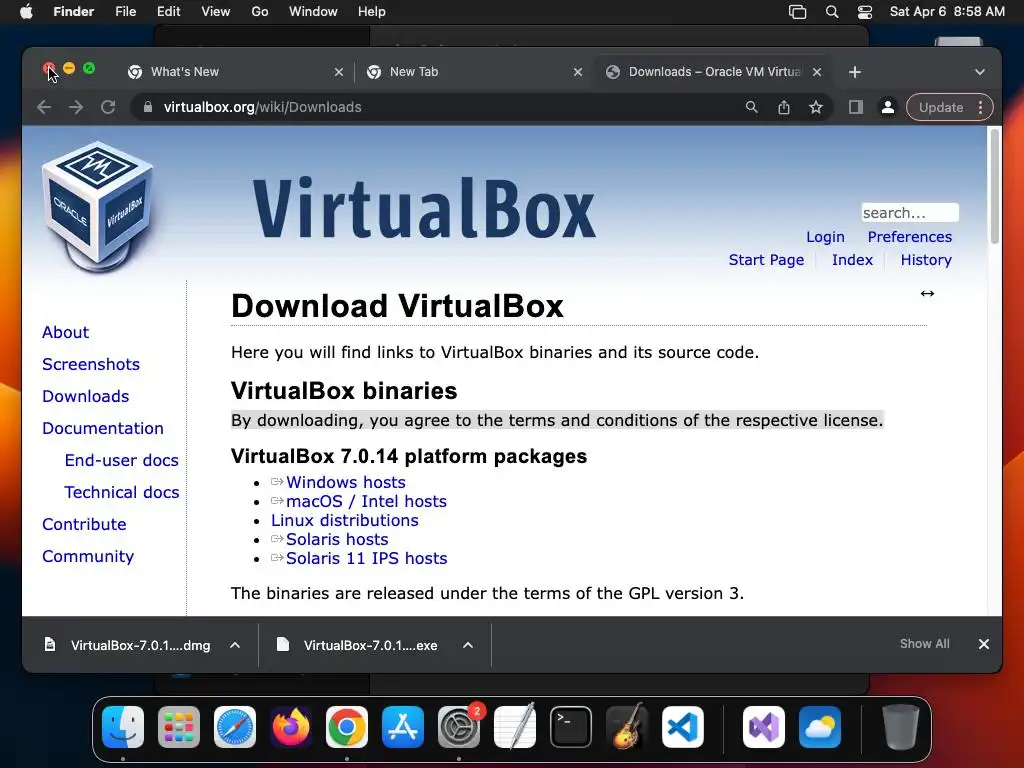Open the Trash in the Dock
The width and height of the screenshot is (1024, 768).
[x=901, y=727]
